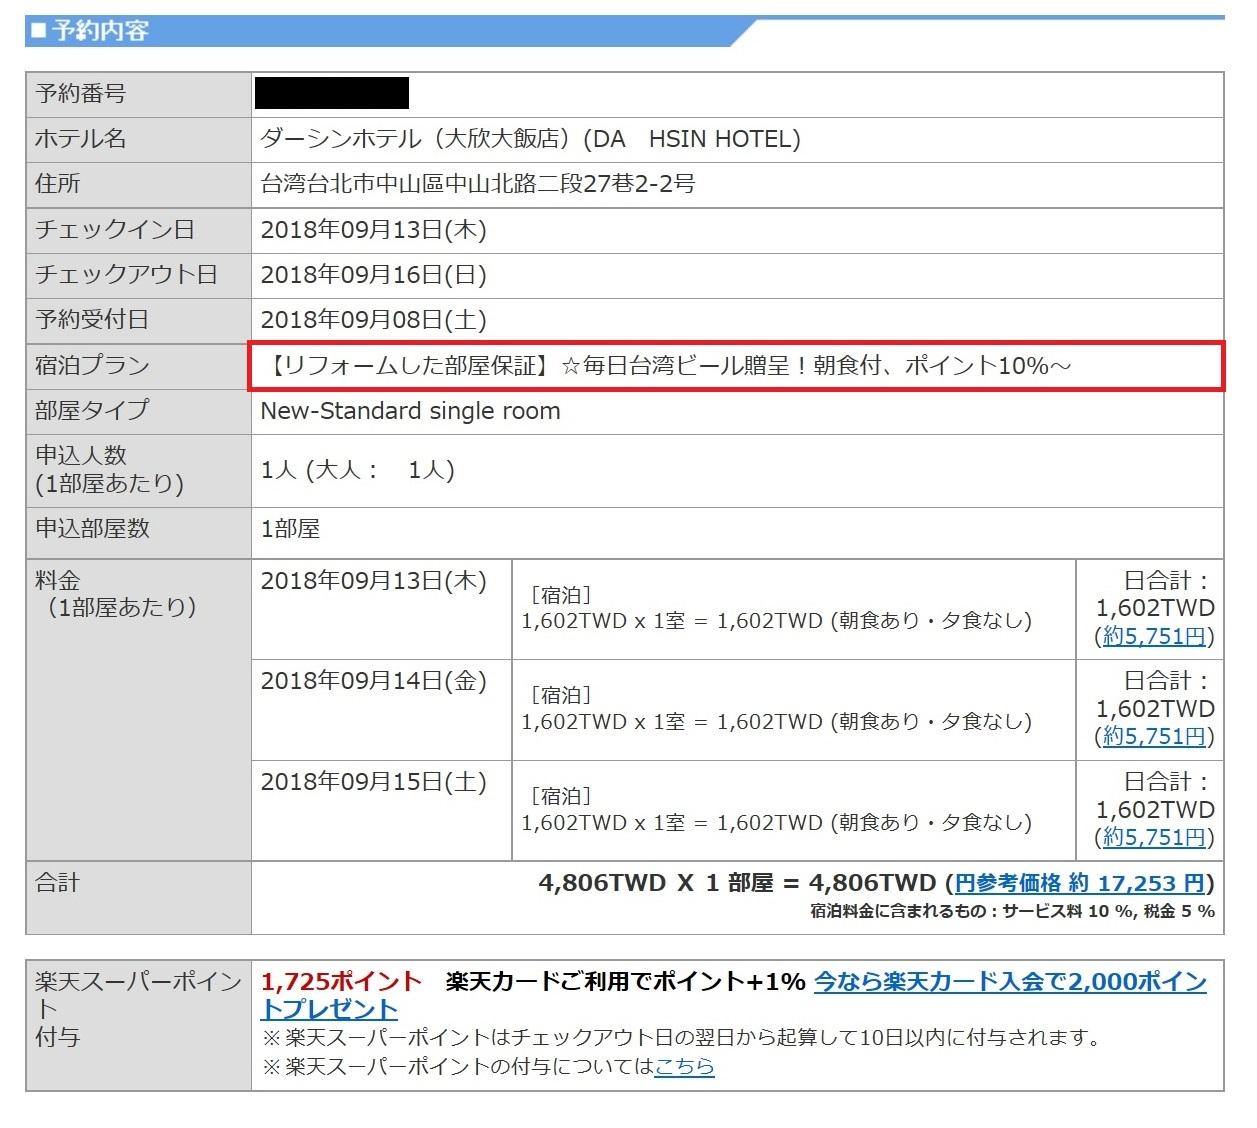1257x1128 pixels.
Task: Select the 予約内容 section header
Action: click(x=100, y=31)
